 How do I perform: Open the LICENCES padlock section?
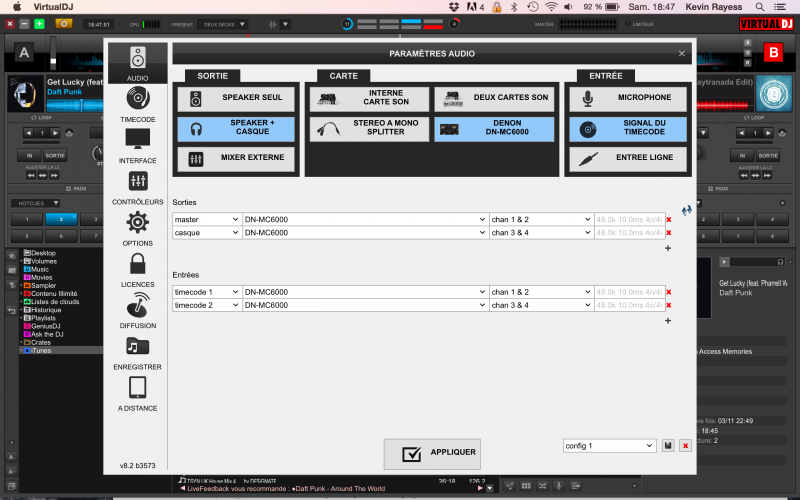[137, 270]
